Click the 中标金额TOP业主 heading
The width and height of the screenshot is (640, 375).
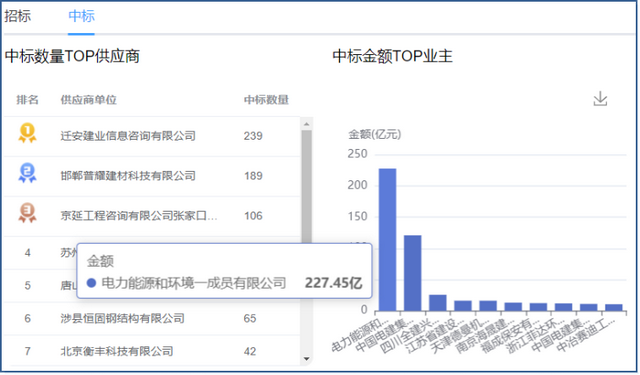coord(392,56)
